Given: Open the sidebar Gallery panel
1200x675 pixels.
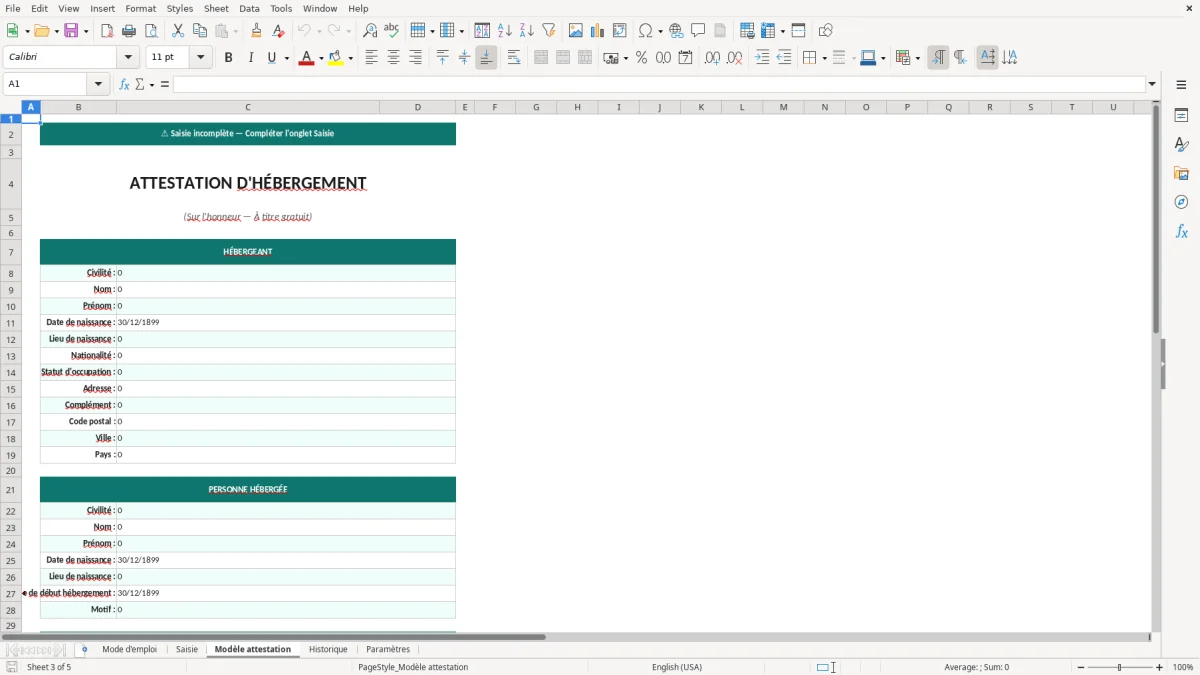Looking at the screenshot, I should 1181,173.
